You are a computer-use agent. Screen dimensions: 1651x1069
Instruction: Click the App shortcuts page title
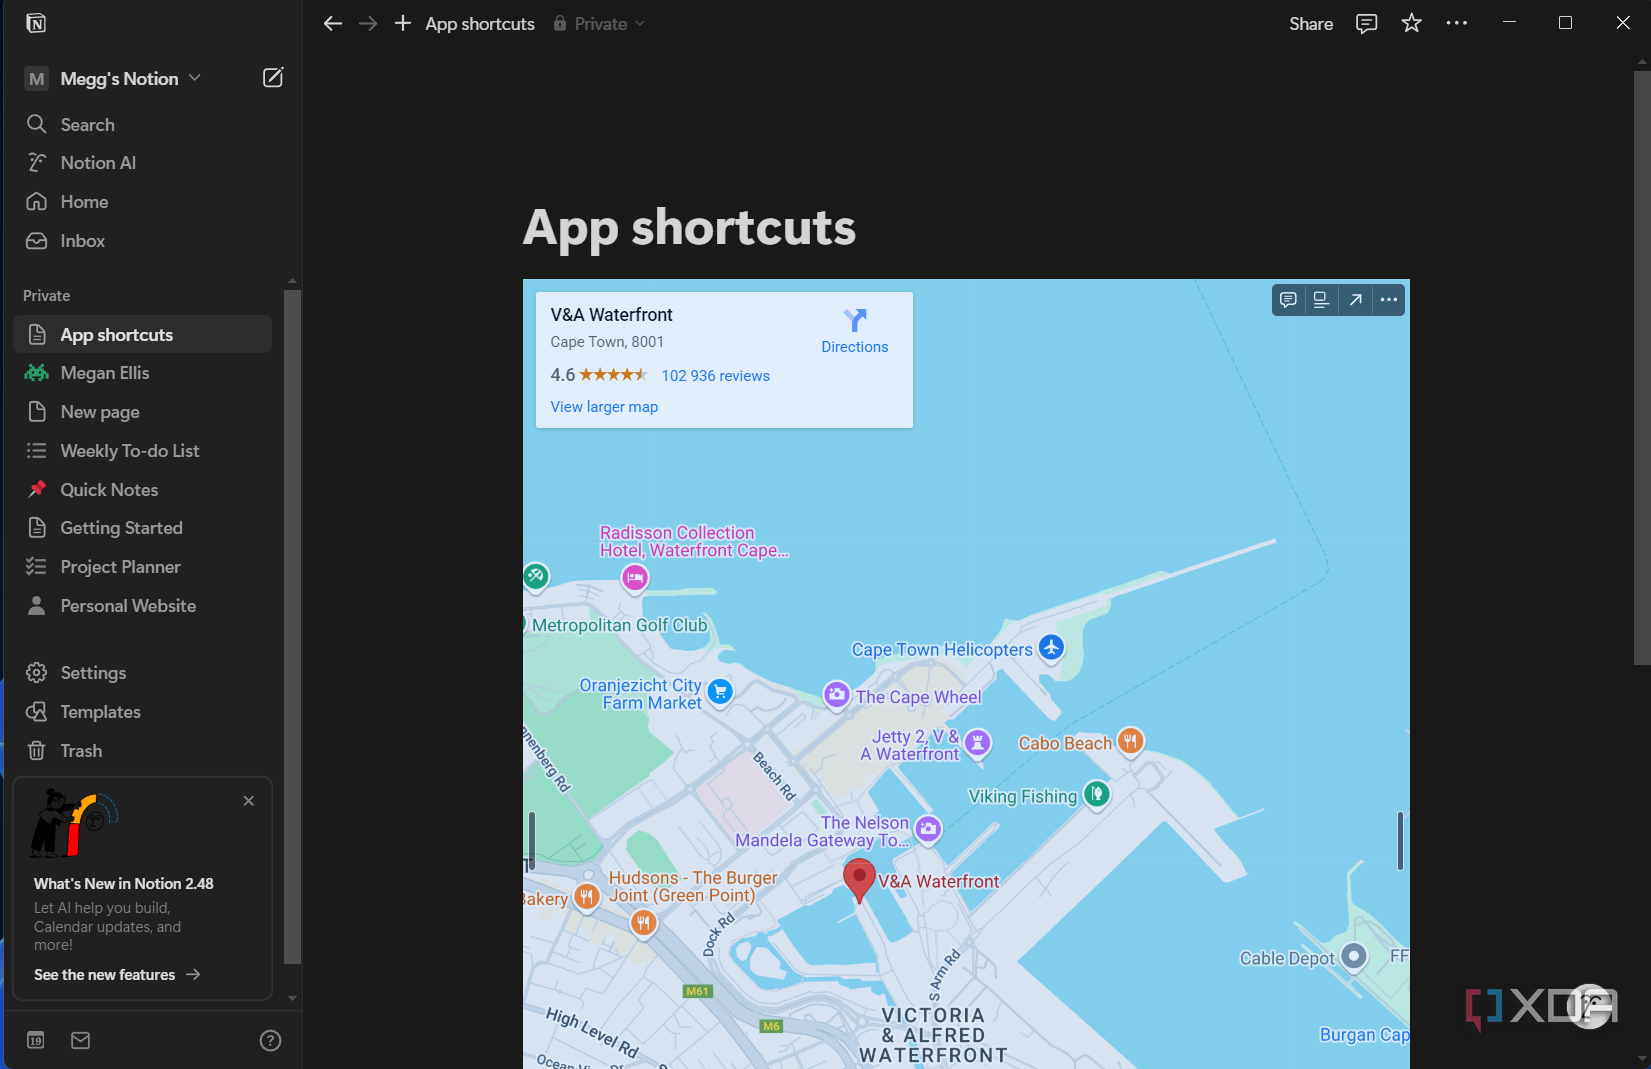[689, 227]
